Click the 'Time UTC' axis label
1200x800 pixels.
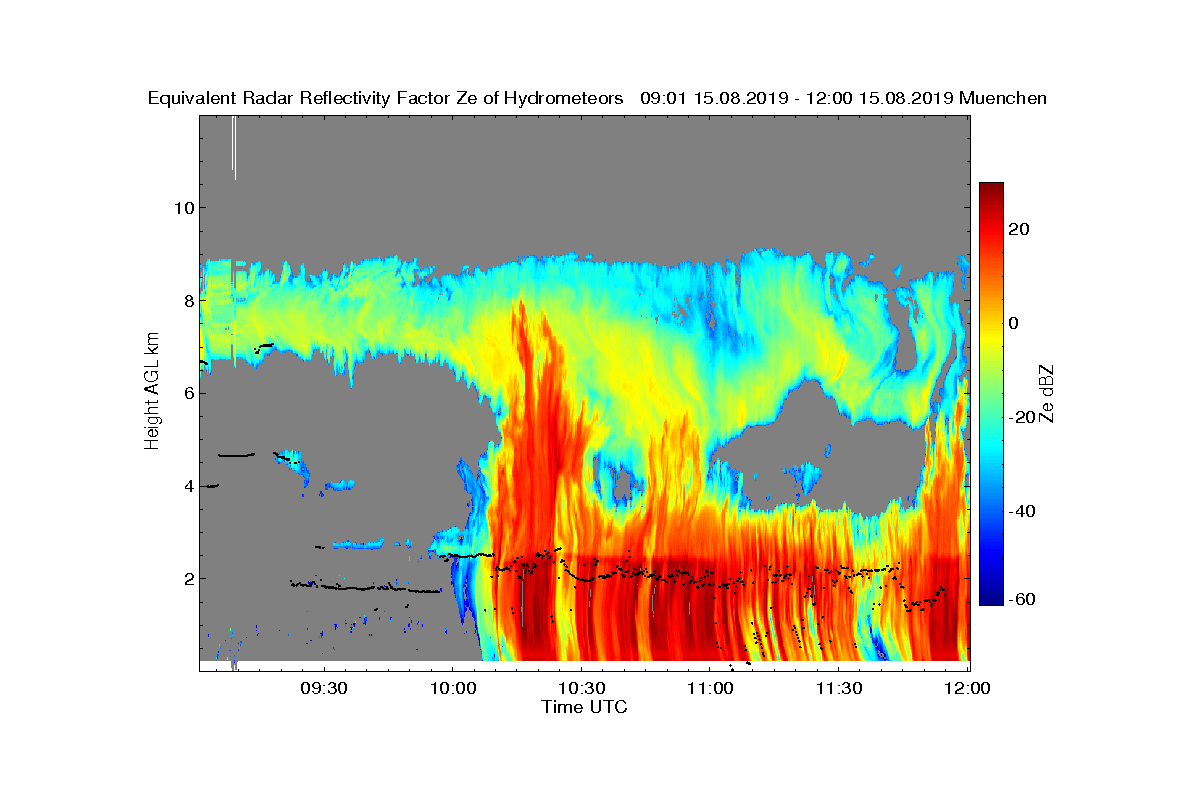tap(585, 707)
